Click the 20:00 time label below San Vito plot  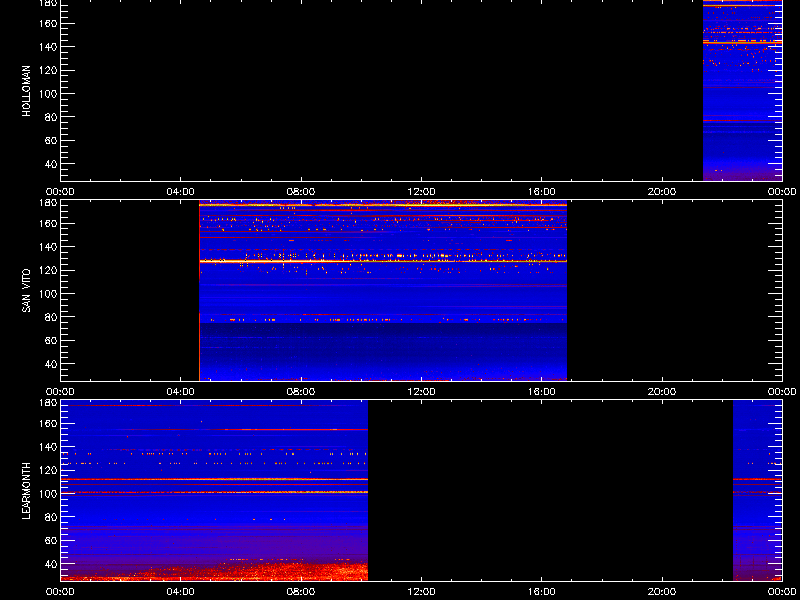point(662,392)
